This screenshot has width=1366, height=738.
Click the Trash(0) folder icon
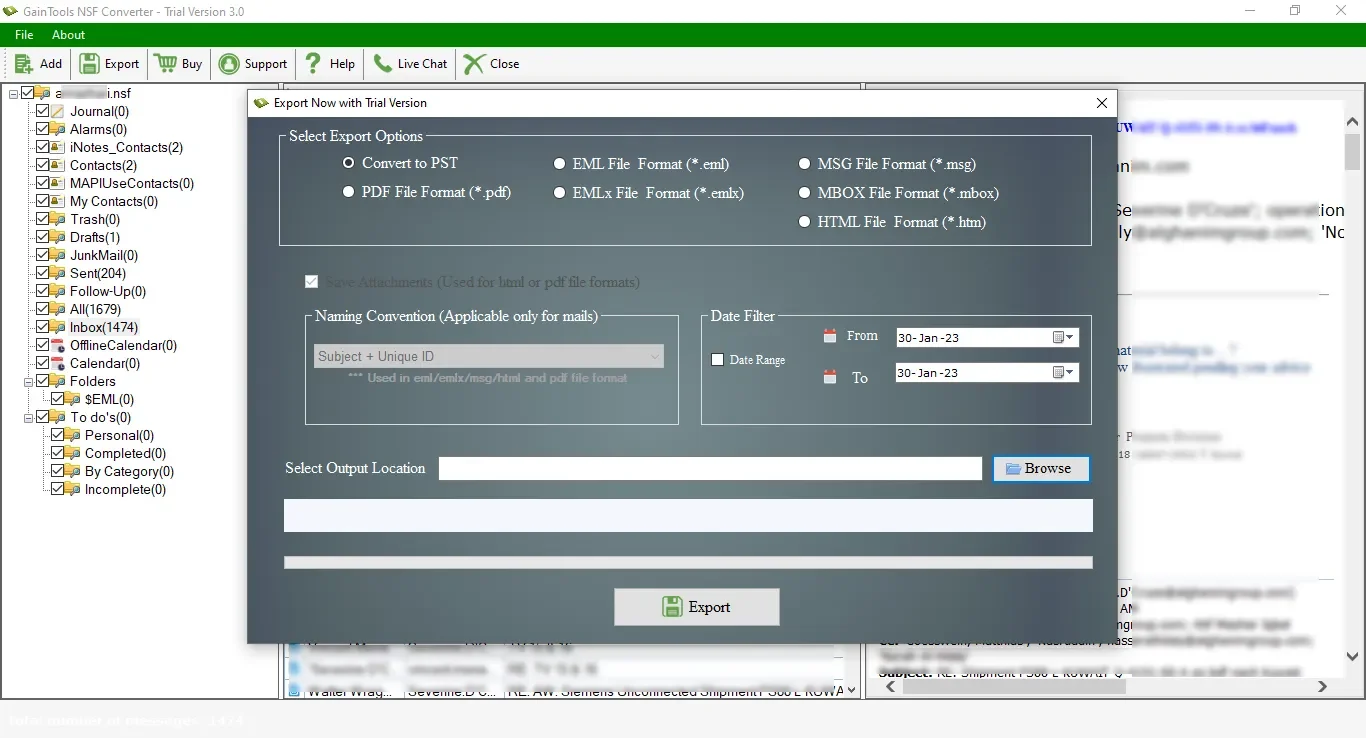pyautogui.click(x=58, y=220)
